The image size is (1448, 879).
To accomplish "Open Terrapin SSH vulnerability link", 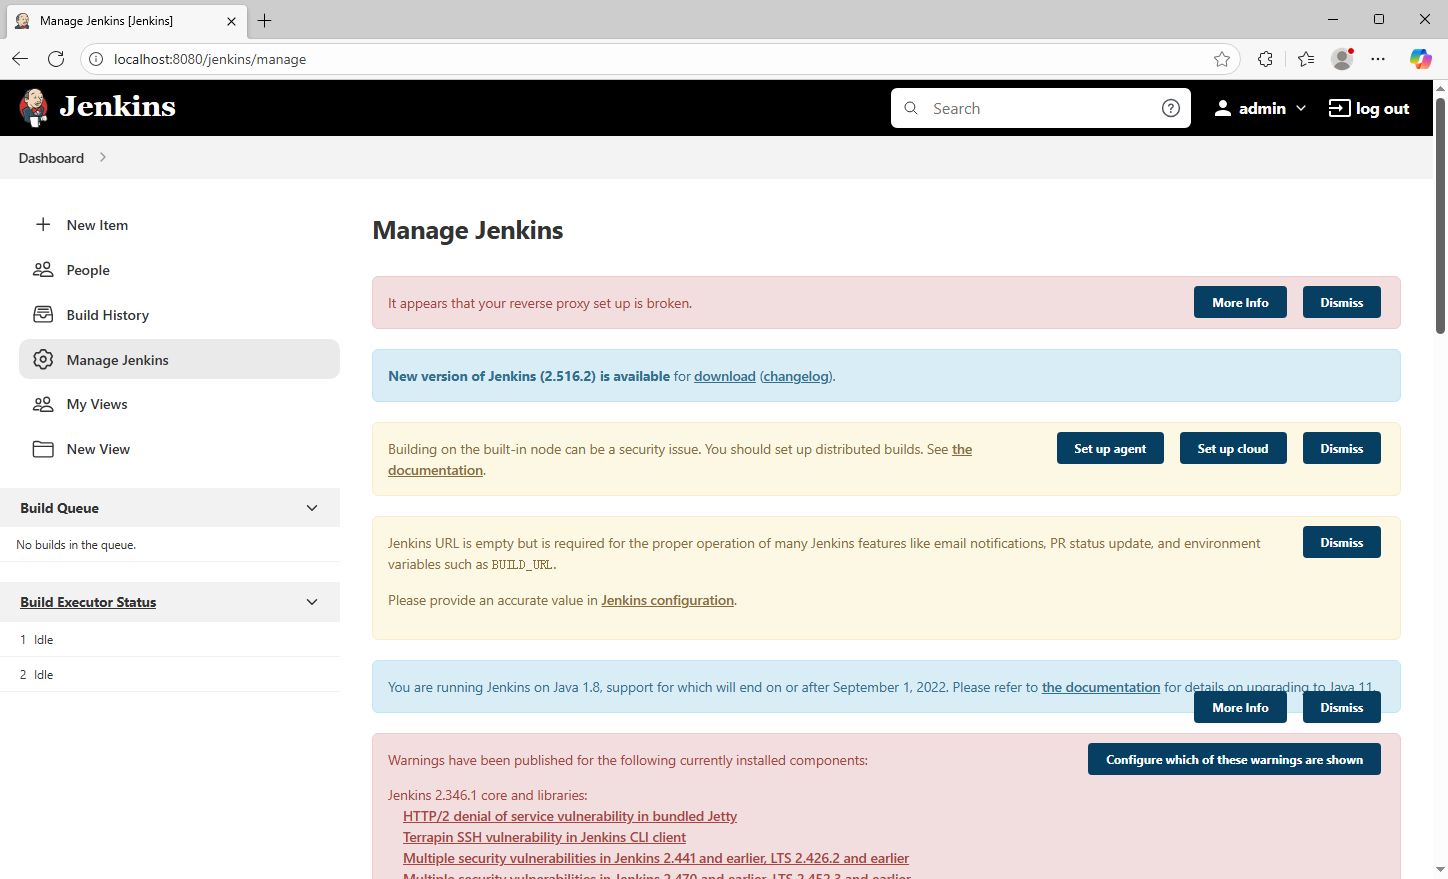I will click(544, 837).
